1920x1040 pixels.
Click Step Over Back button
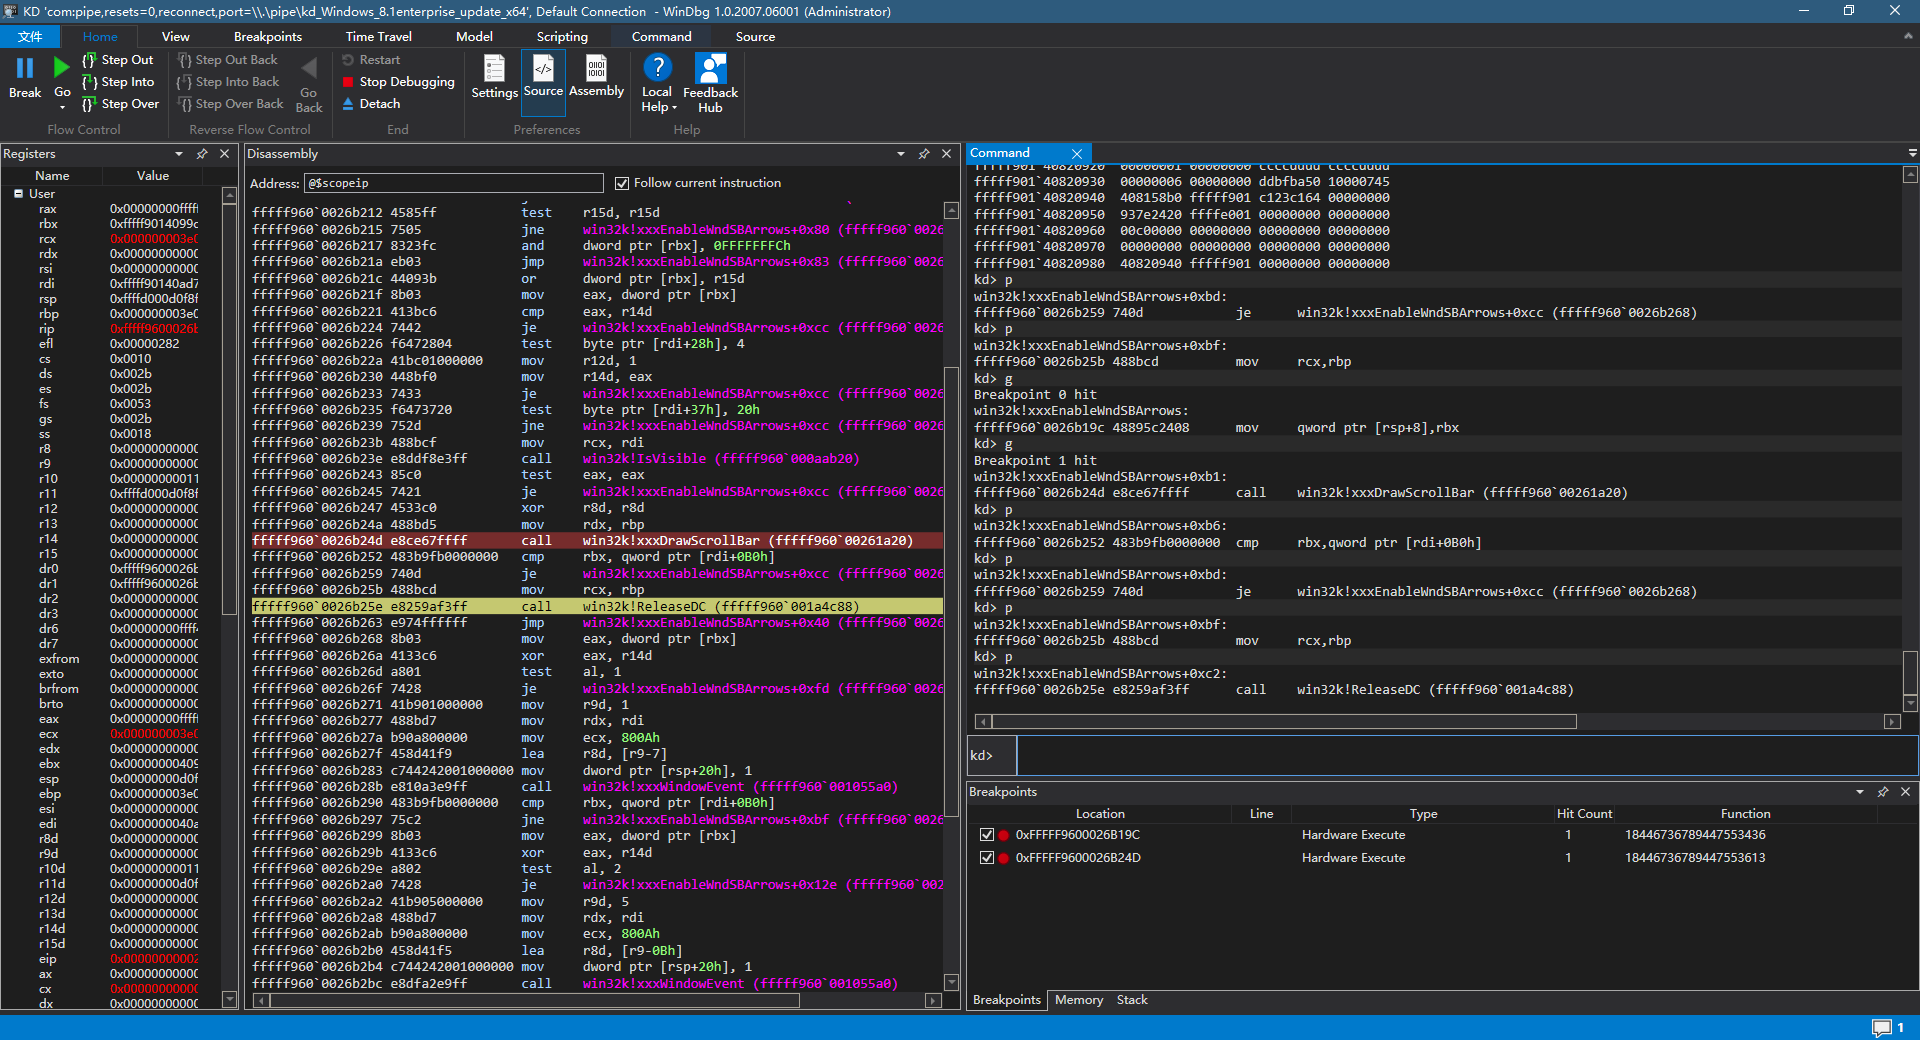231,104
